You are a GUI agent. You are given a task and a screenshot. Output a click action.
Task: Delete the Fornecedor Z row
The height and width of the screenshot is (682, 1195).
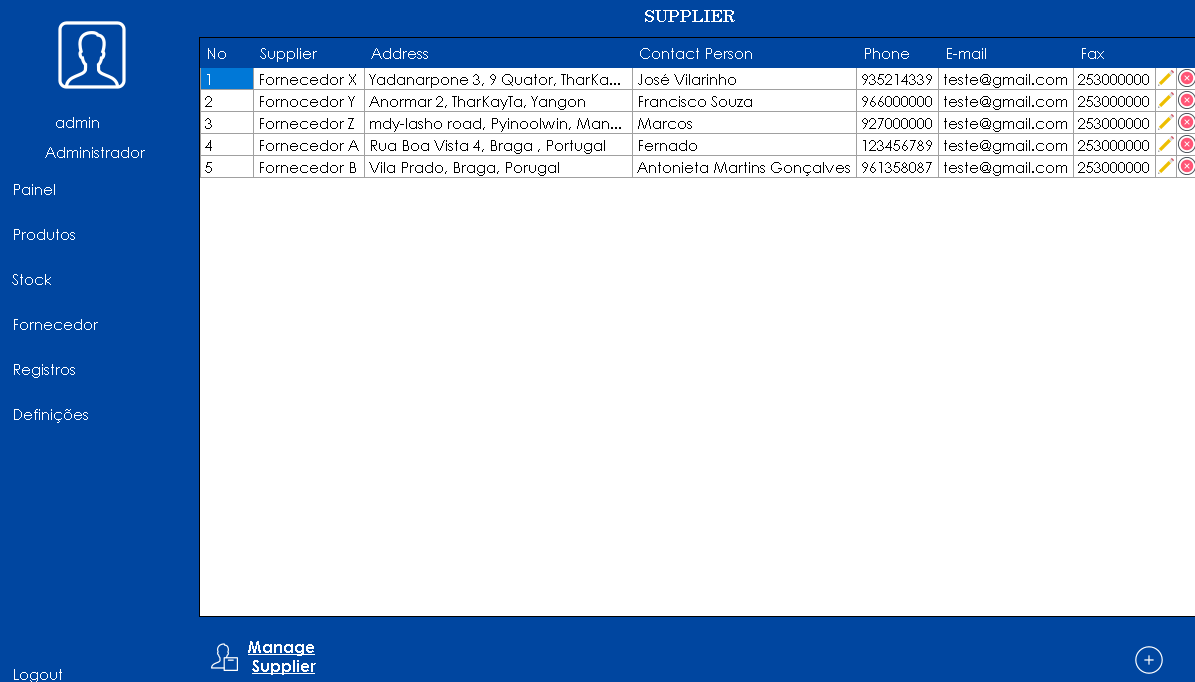tap(1186, 122)
